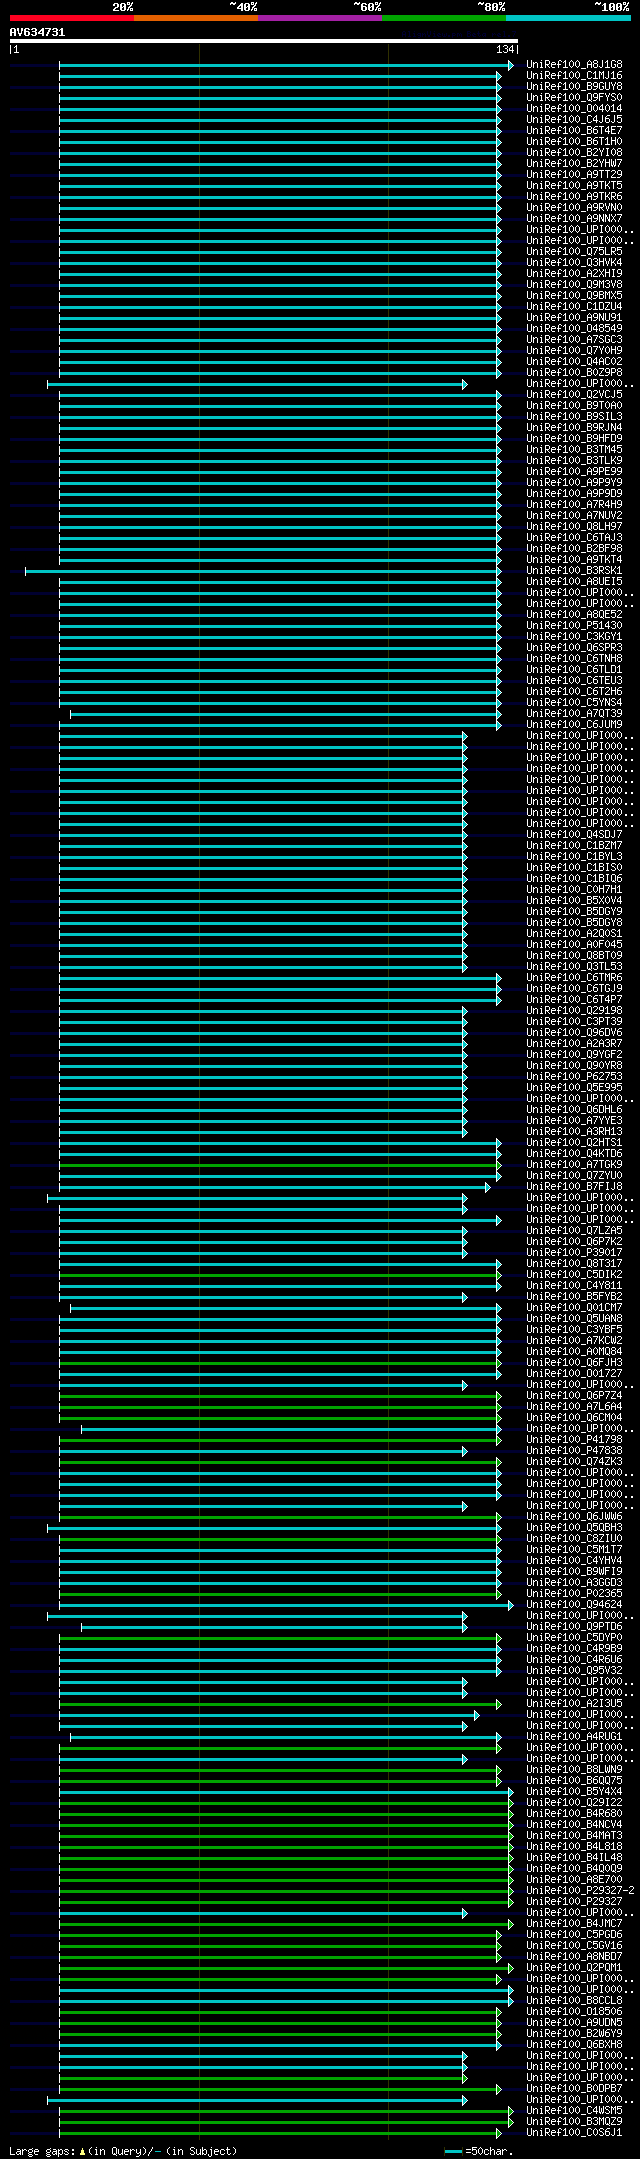Select the UniRef100_C4J6J5 label
The height and width of the screenshot is (2159, 640).
(x=574, y=120)
